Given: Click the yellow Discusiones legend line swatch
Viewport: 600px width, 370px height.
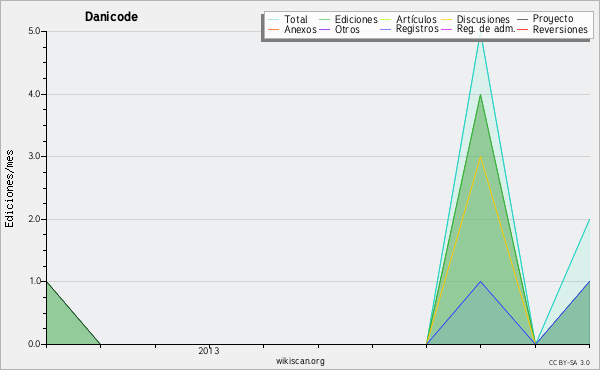Looking at the screenshot, I should (446, 19).
